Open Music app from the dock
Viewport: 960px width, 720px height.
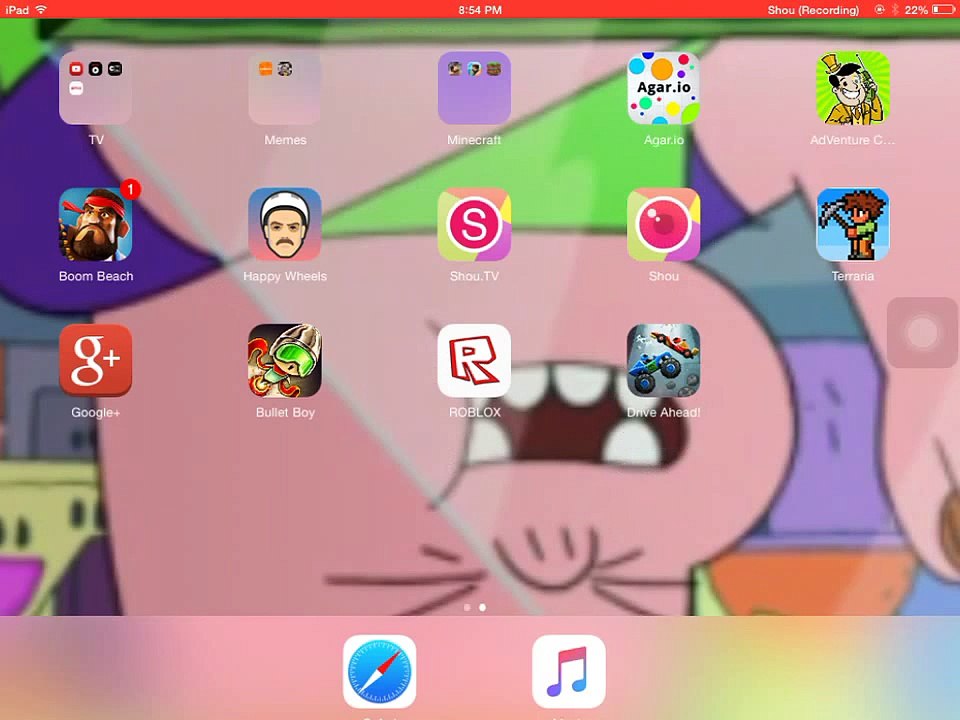point(569,672)
